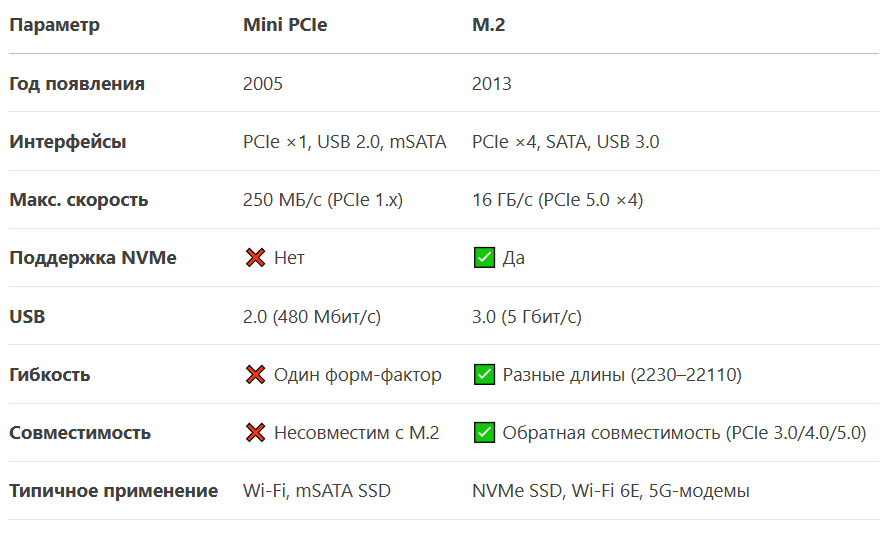Viewport: 892px width, 534px height.
Task: Click the green checkmark before Обратная совместимость
Action: point(484,433)
